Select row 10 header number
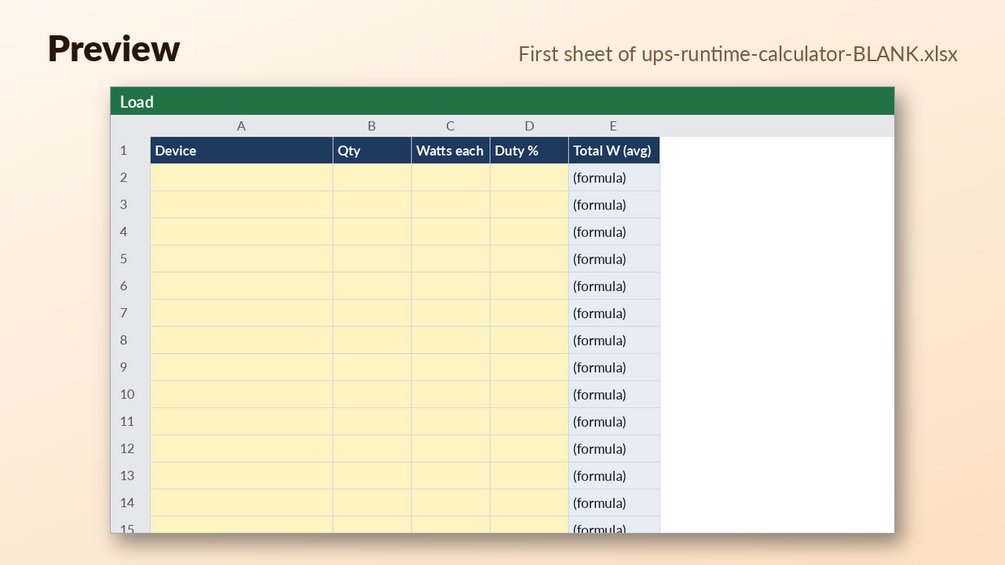1005x565 pixels. 128,395
